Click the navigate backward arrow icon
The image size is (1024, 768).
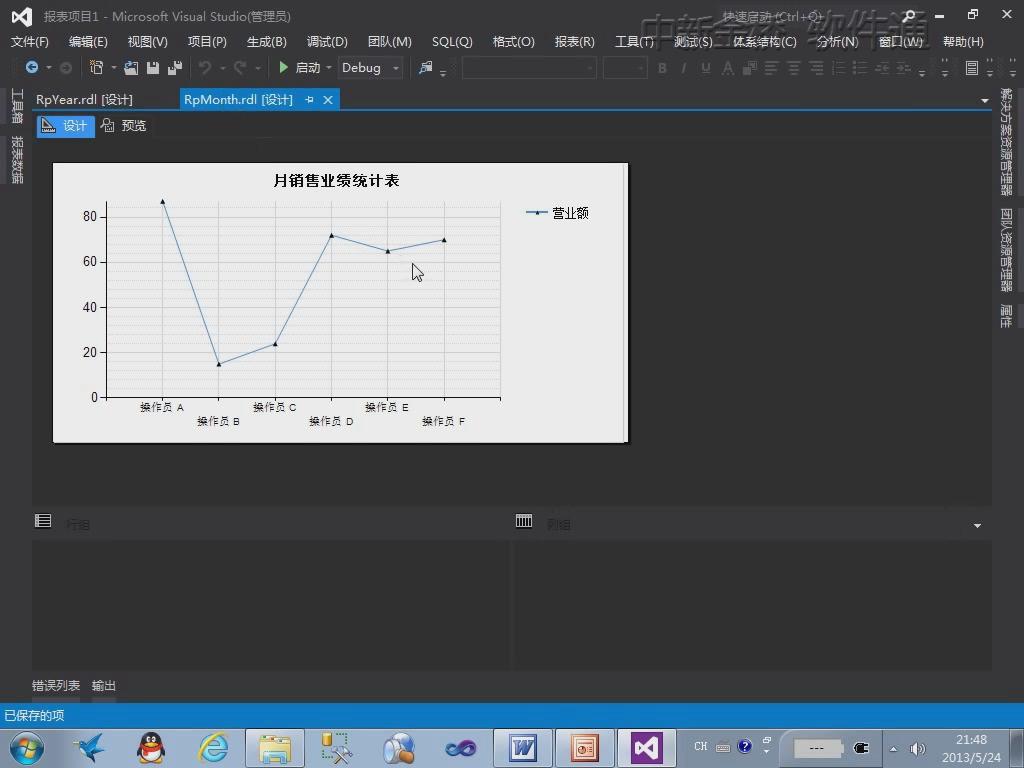click(x=31, y=67)
